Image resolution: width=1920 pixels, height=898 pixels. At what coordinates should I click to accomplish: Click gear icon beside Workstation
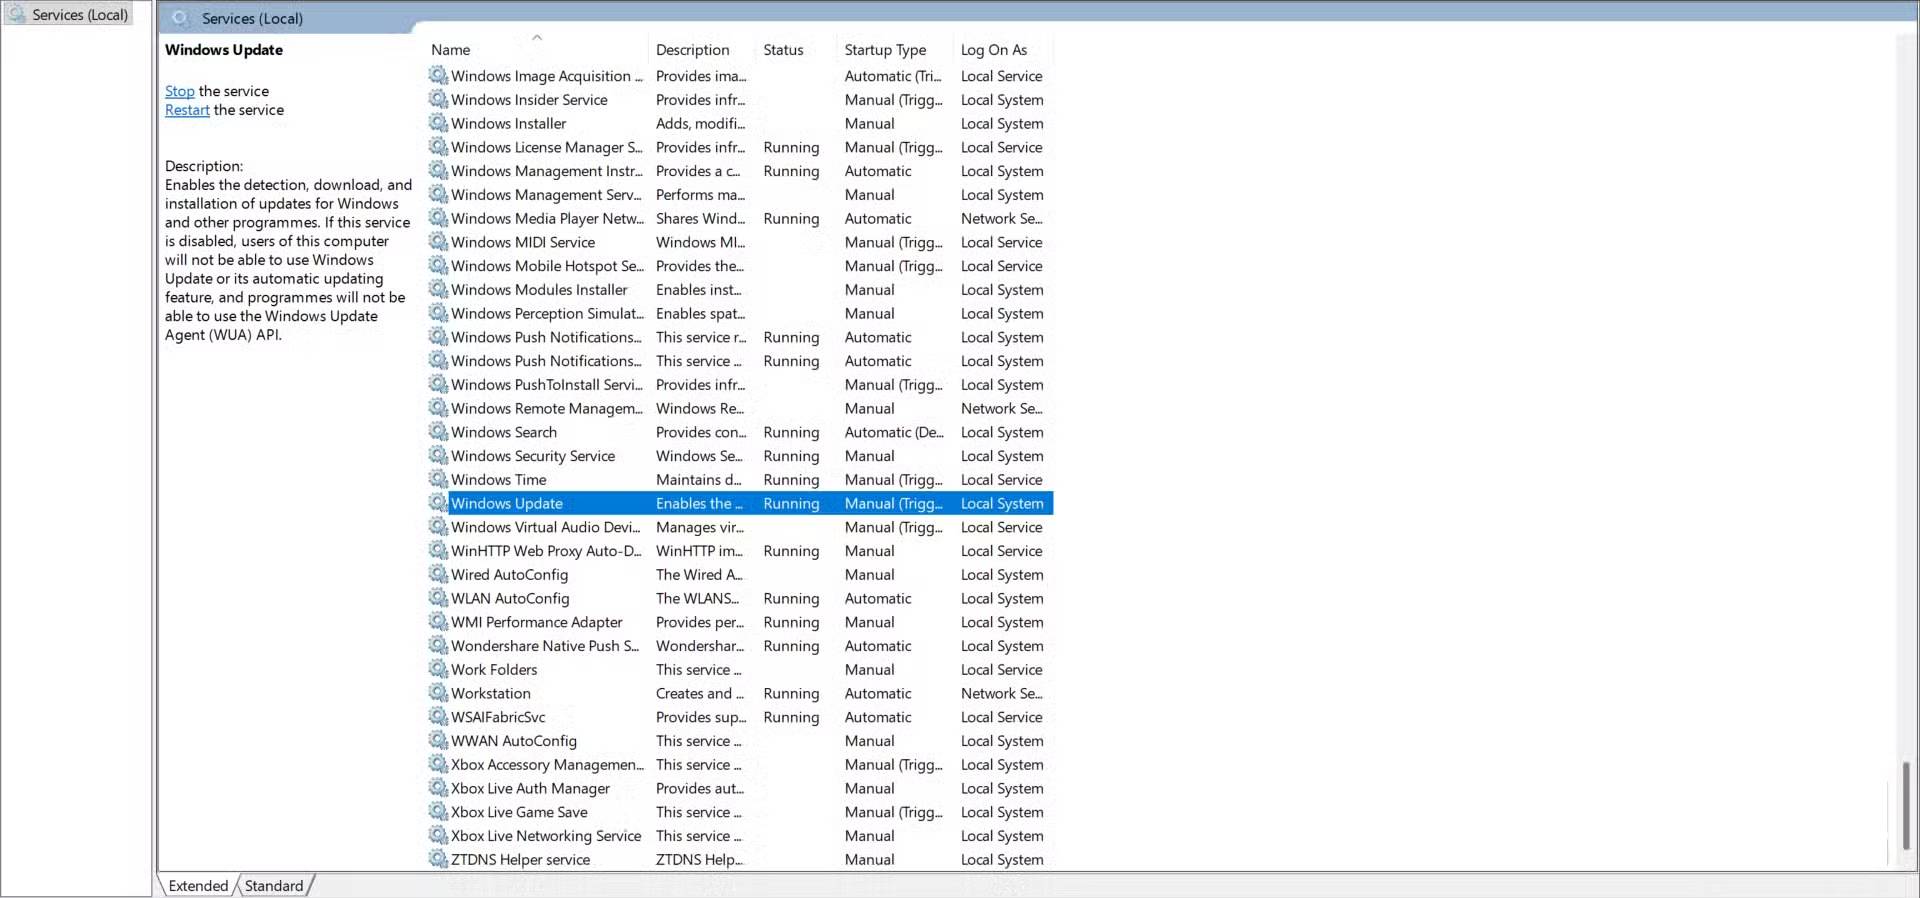438,693
